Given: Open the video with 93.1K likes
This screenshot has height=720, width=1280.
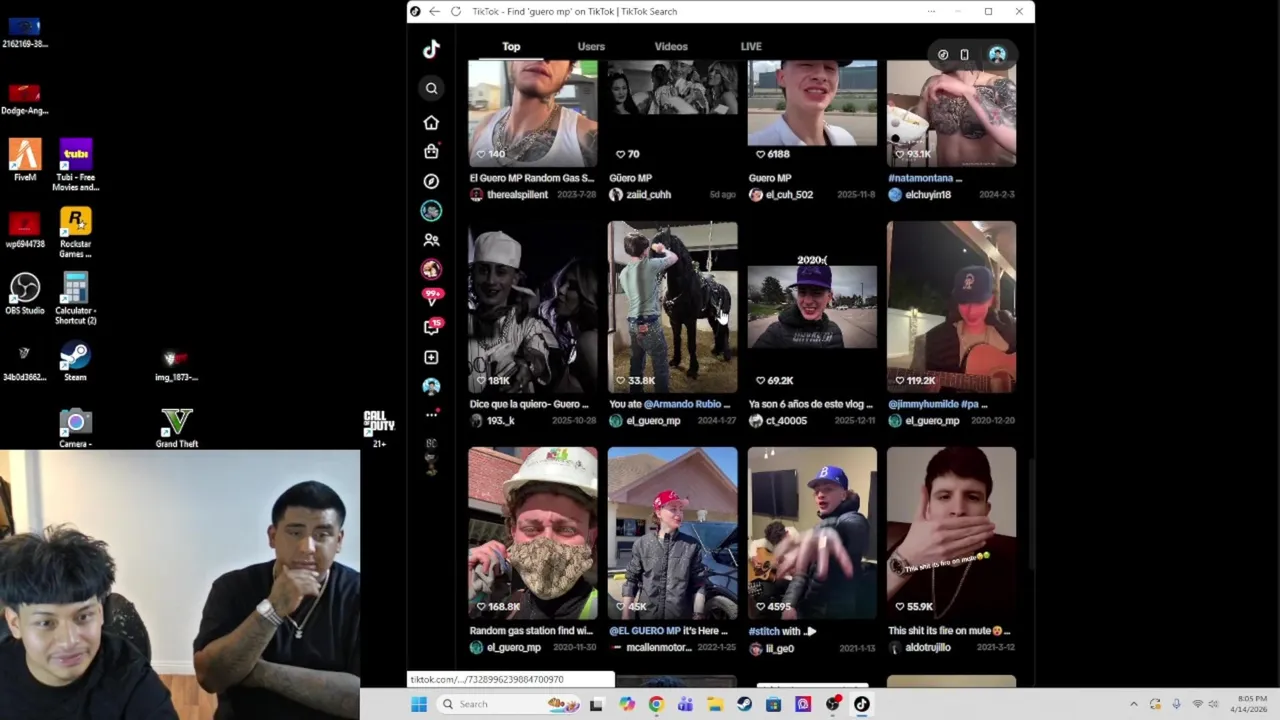Looking at the screenshot, I should [x=951, y=113].
